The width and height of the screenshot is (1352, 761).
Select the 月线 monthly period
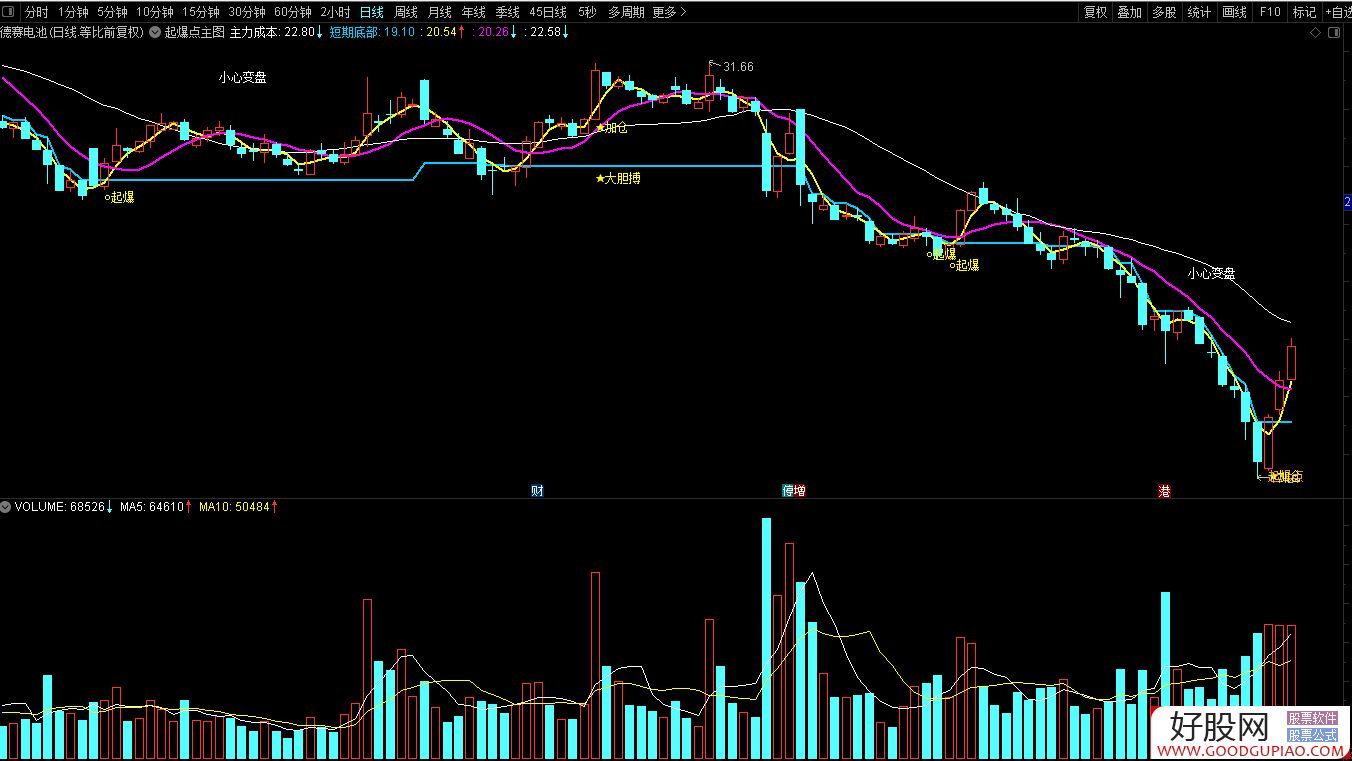pyautogui.click(x=439, y=12)
